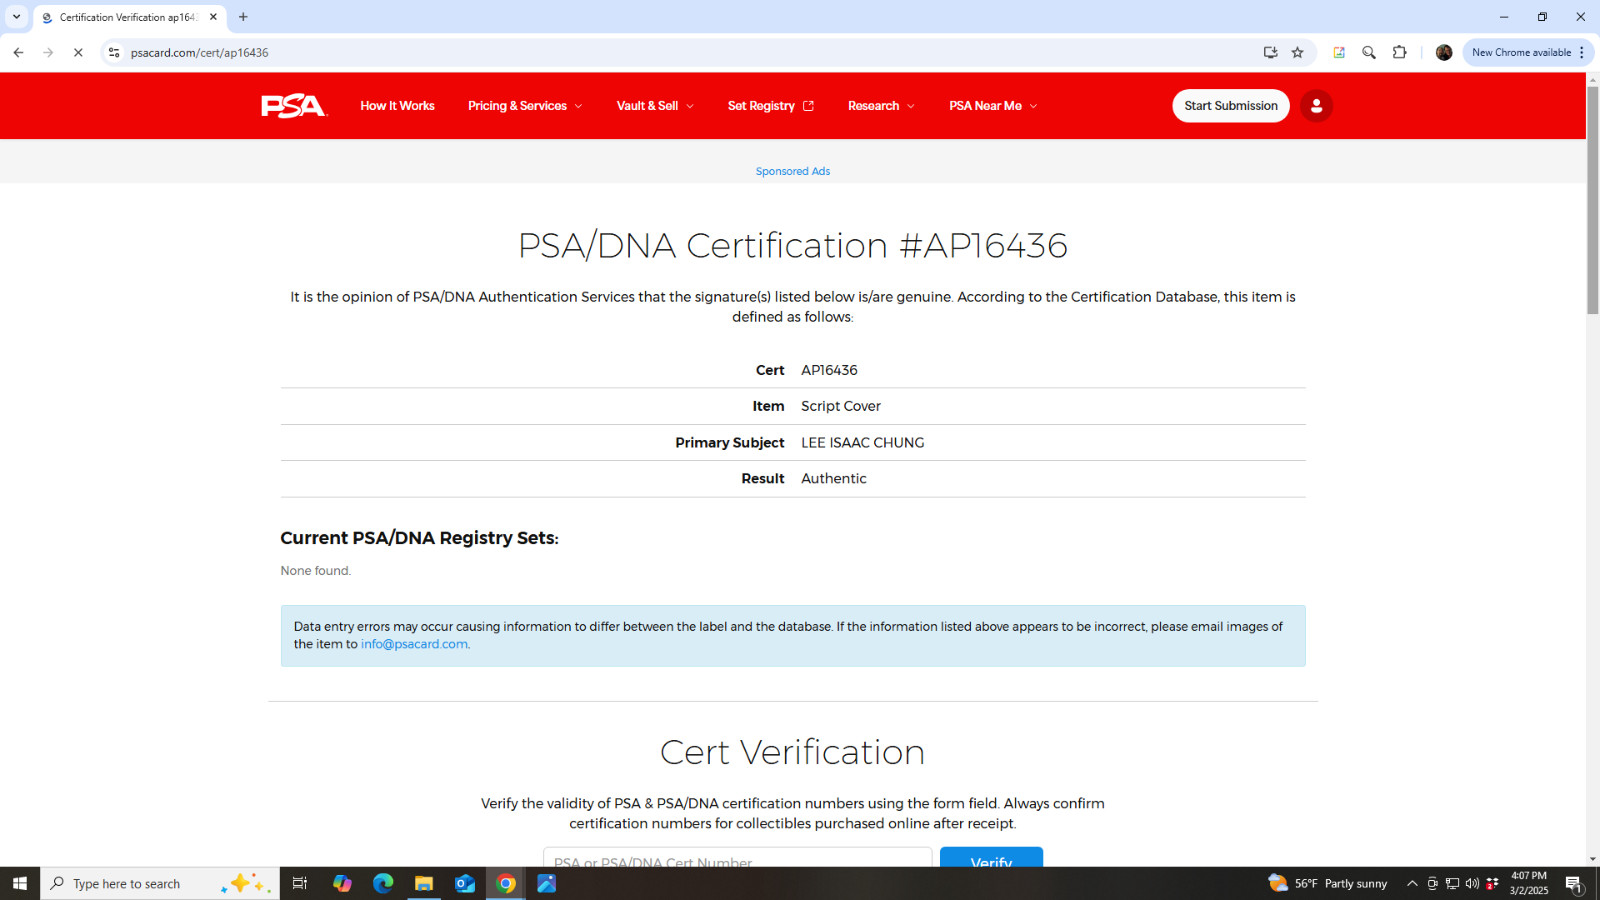Expand the Pricing & Services menu
The width and height of the screenshot is (1600, 900).
(525, 106)
